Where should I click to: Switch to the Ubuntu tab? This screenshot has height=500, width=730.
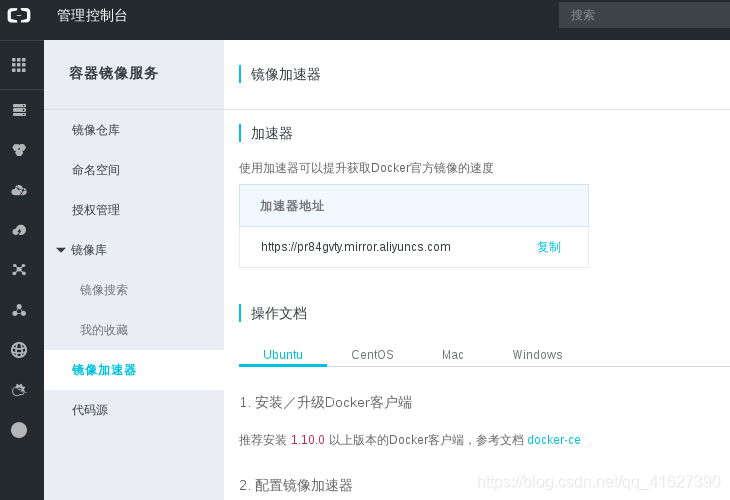pyautogui.click(x=283, y=355)
